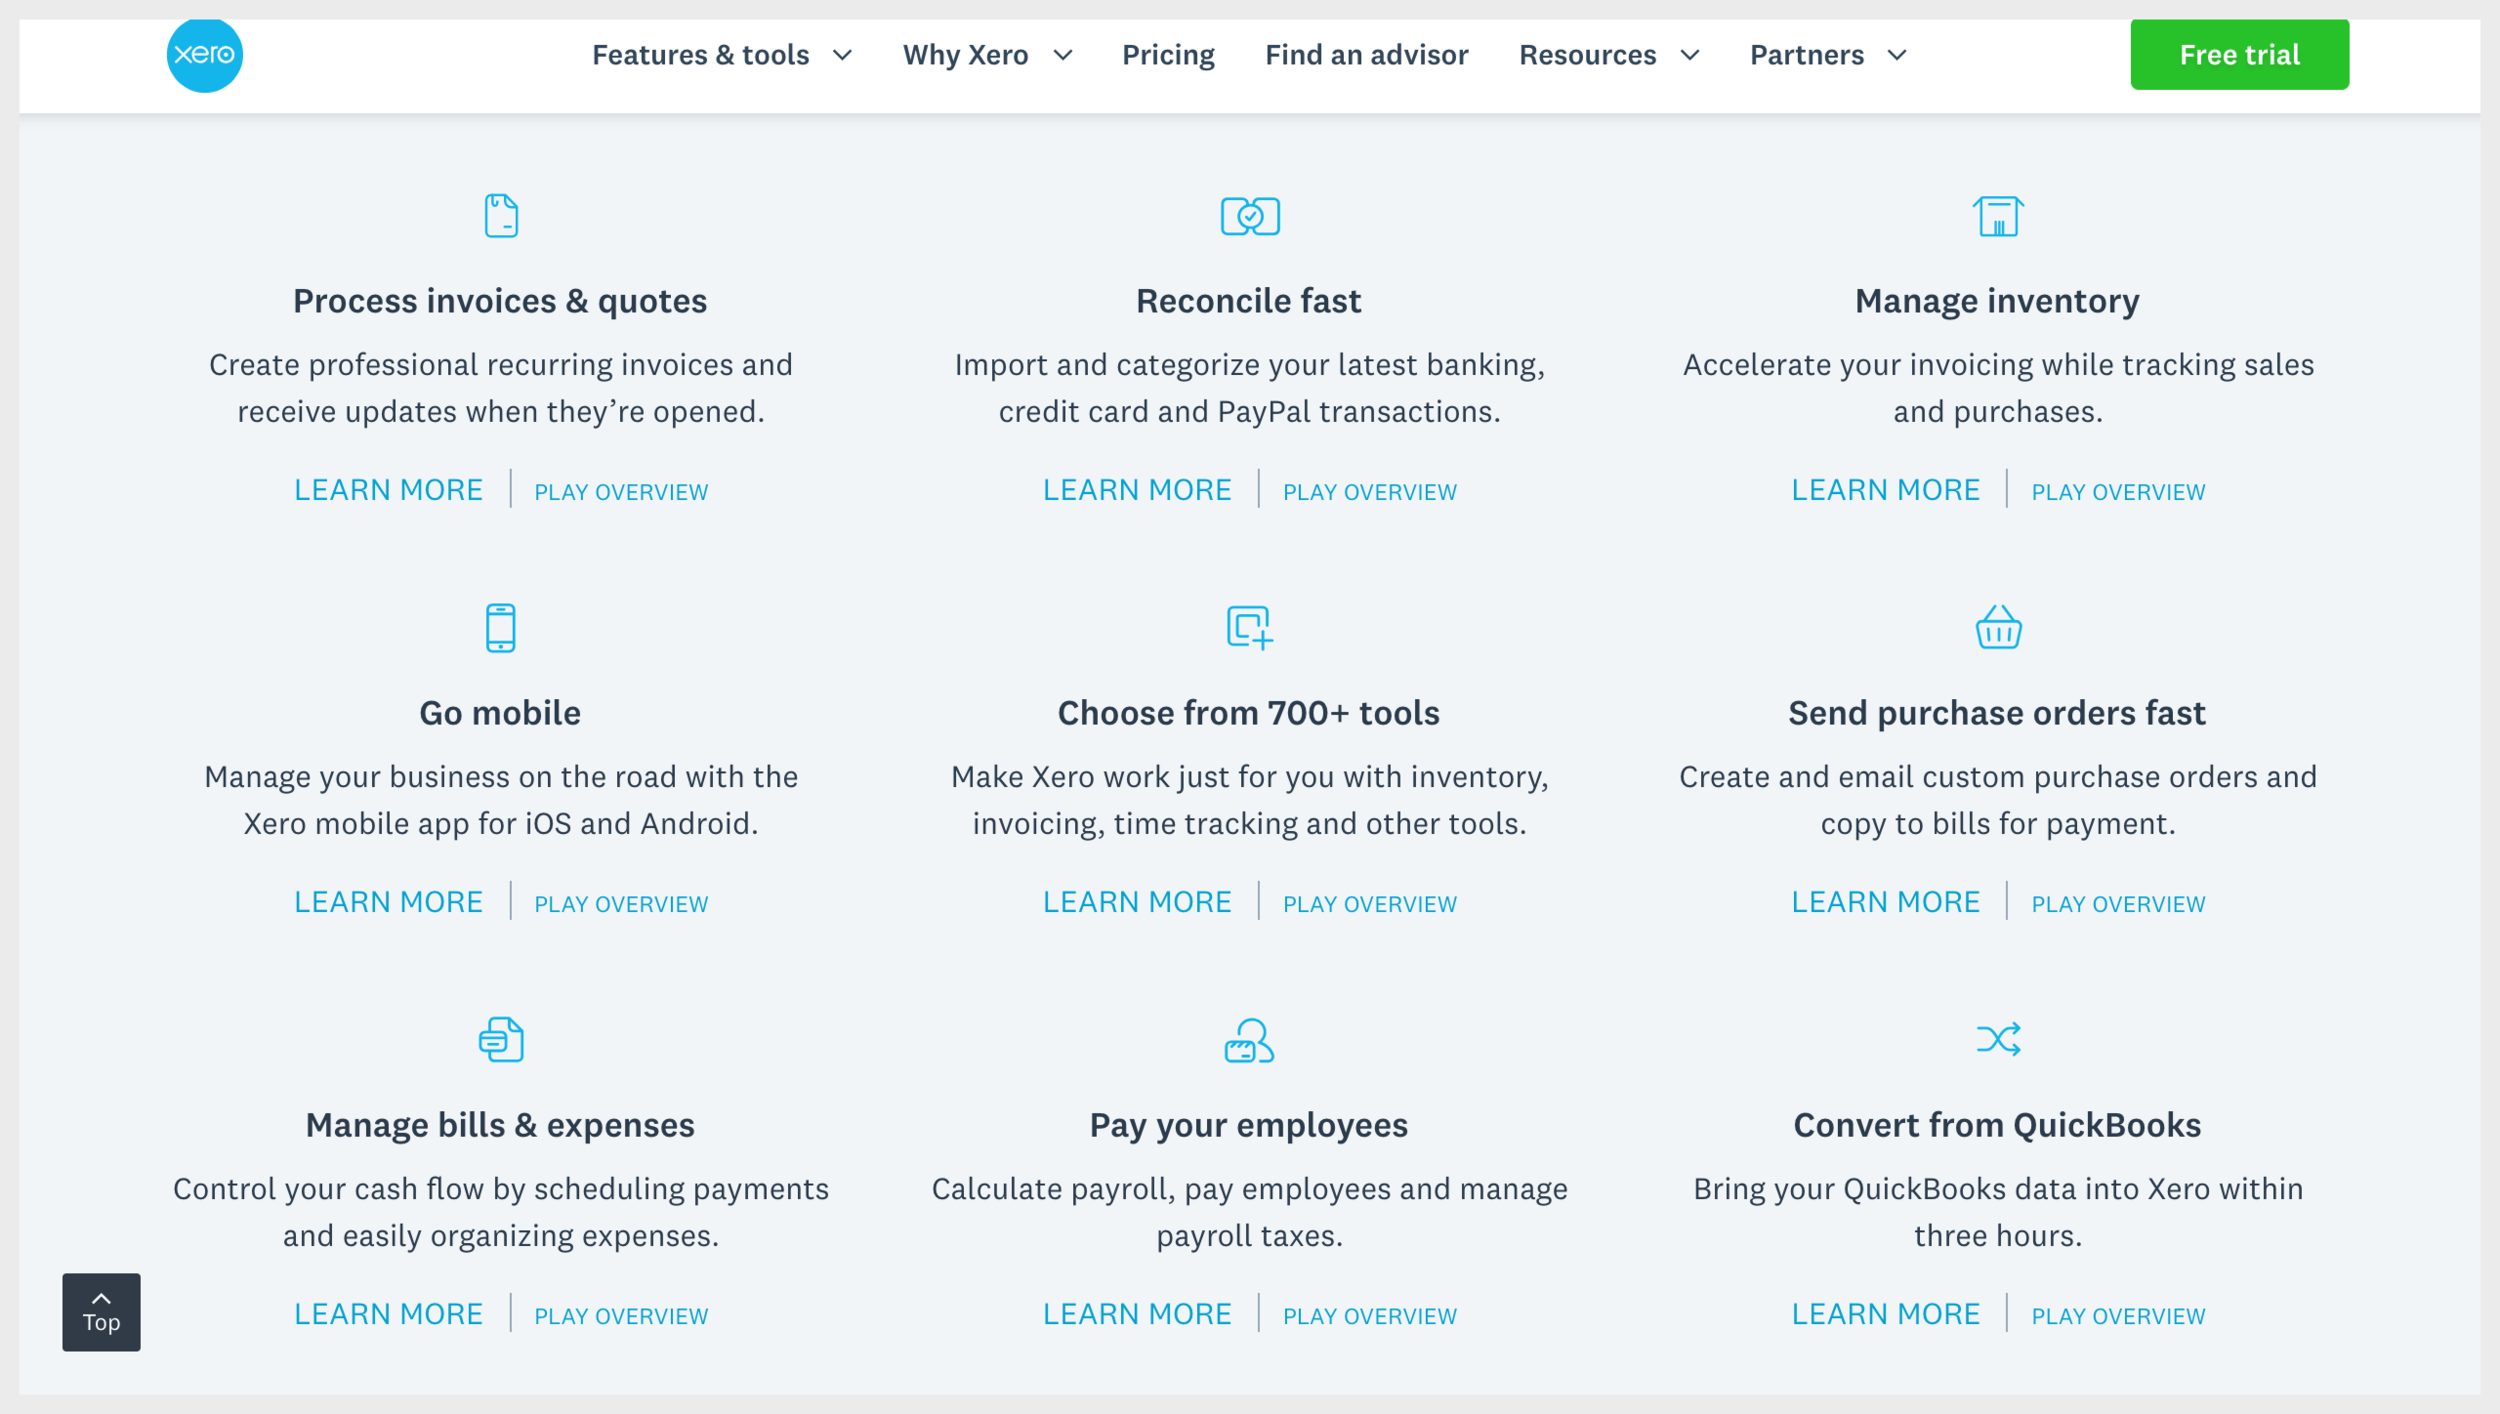Click the Go mobile phone icon
This screenshot has height=1414, width=2500.
[x=501, y=628]
